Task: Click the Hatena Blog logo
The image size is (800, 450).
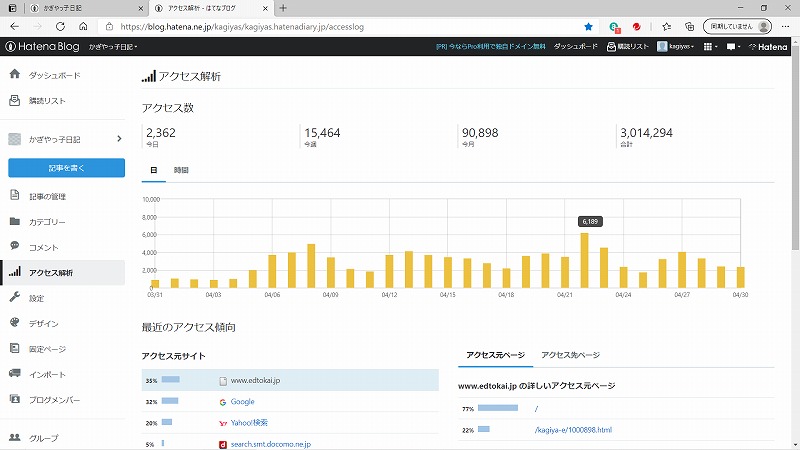Action: [42, 46]
